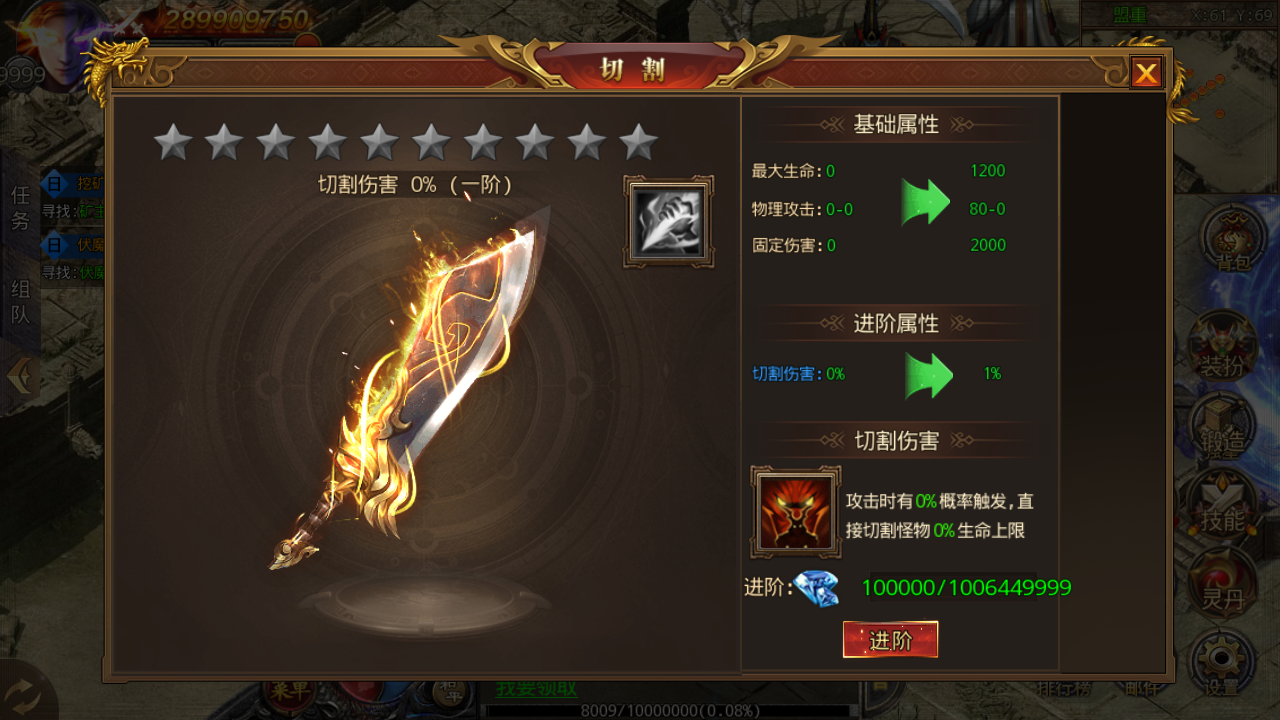
Task: Click the tenth grey star
Action: click(x=638, y=143)
